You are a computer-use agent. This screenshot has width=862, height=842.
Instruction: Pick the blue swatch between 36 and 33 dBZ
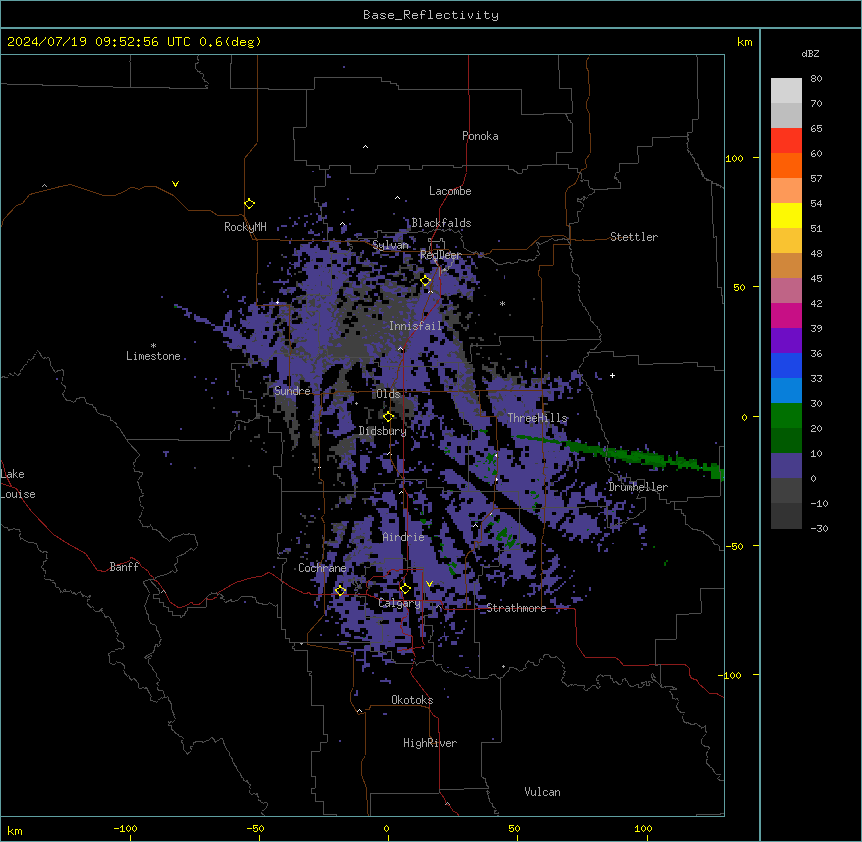pos(786,365)
